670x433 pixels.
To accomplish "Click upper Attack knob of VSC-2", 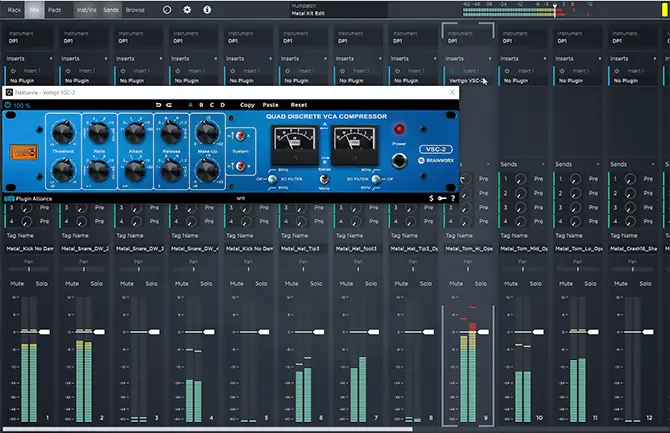I will (x=135, y=132).
